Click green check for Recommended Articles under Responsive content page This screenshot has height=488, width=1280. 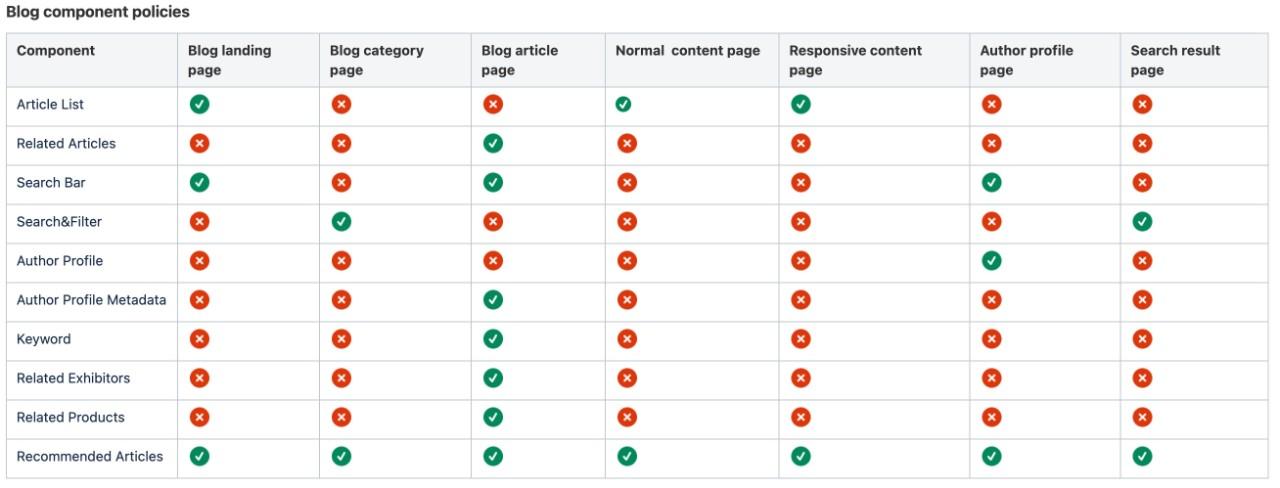[x=800, y=456]
